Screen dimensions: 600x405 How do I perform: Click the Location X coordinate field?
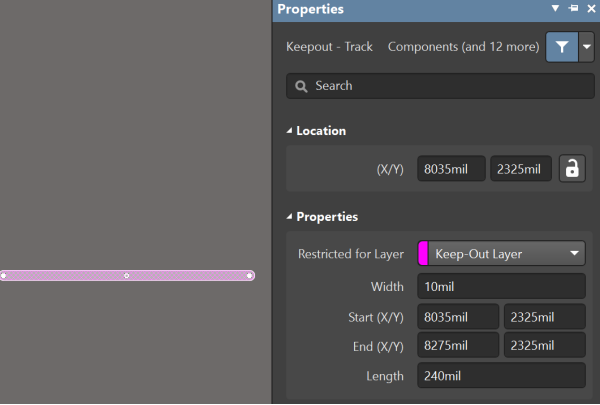pos(451,169)
